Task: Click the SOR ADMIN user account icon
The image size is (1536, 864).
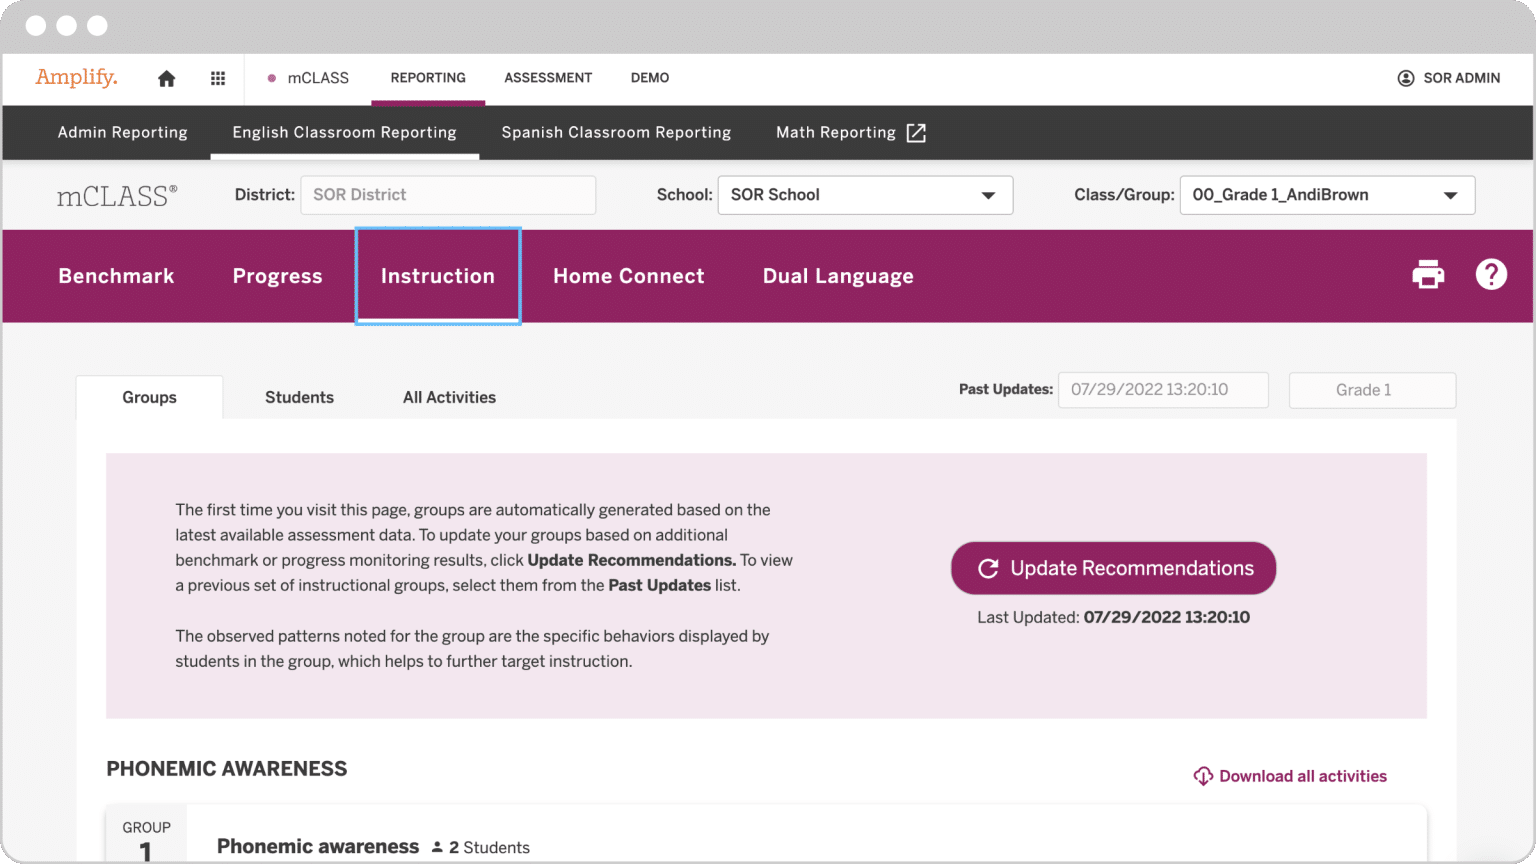Action: [x=1405, y=78]
